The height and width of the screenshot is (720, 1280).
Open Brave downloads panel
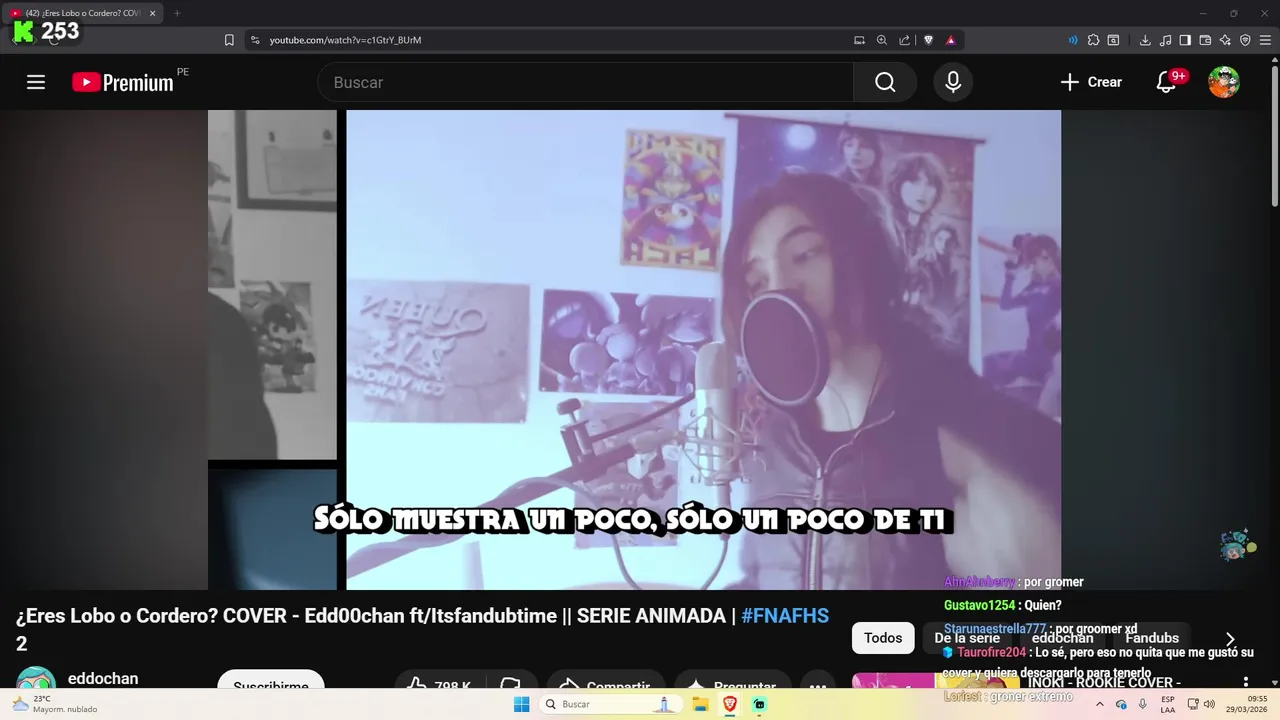point(1145,40)
